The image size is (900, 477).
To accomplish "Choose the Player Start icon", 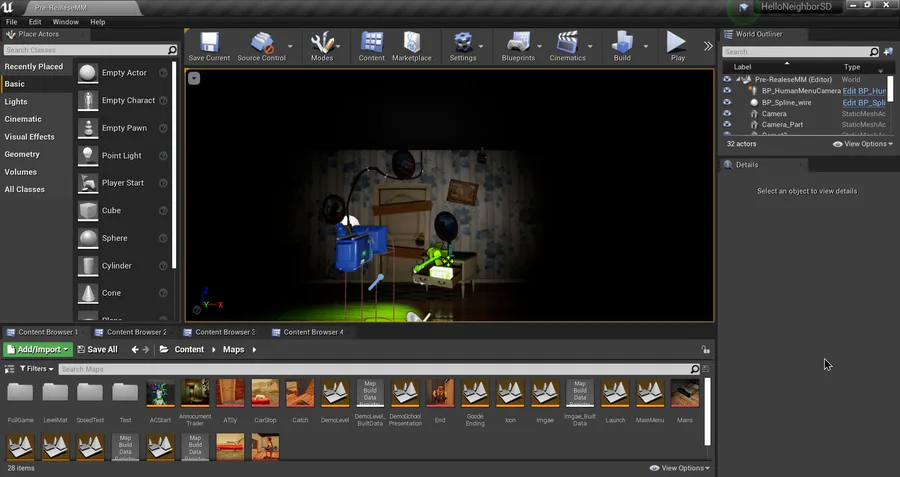I will click(x=88, y=183).
